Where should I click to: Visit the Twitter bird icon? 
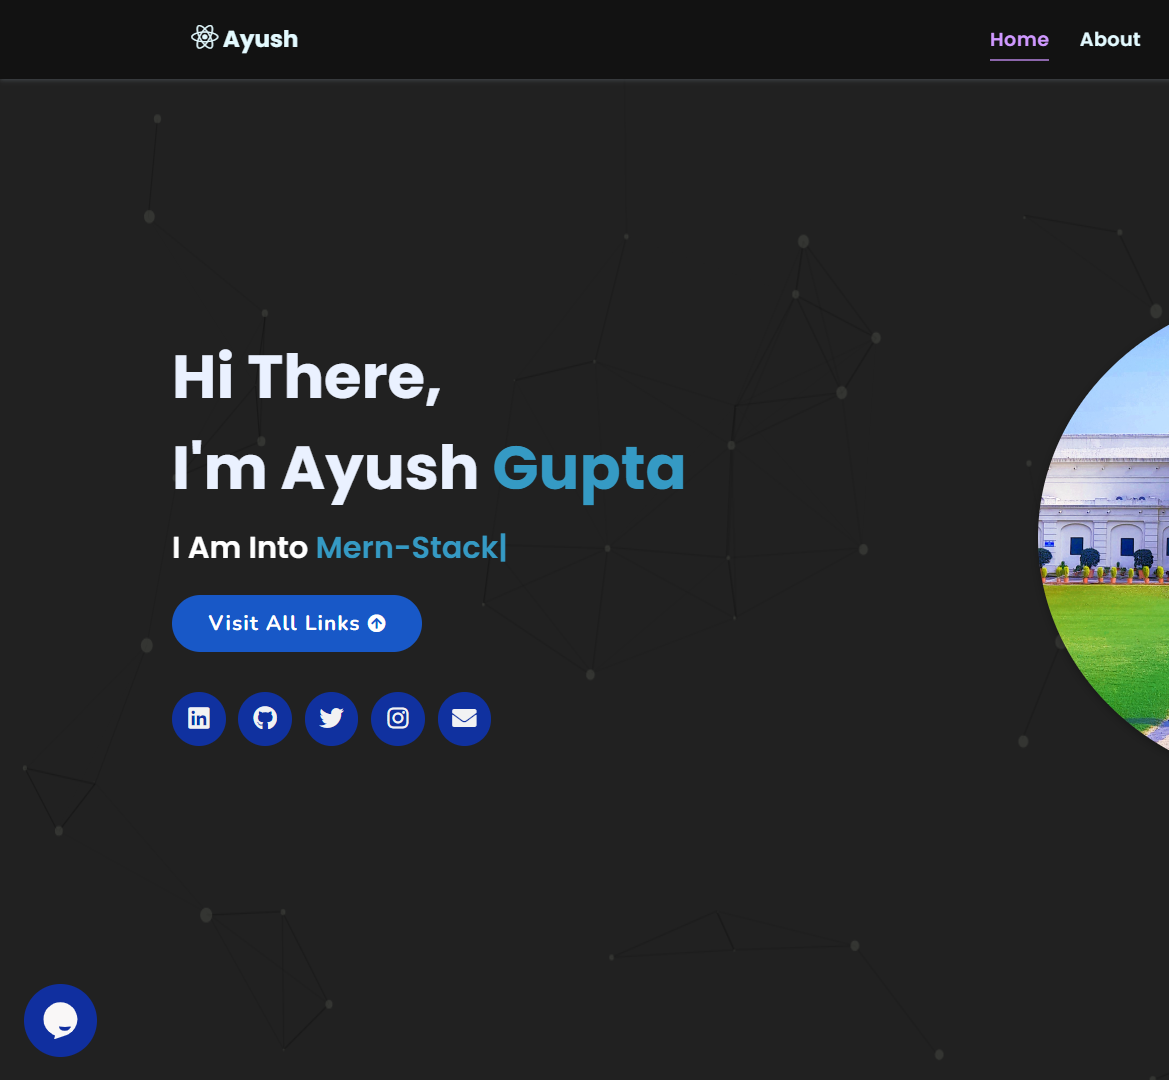331,719
